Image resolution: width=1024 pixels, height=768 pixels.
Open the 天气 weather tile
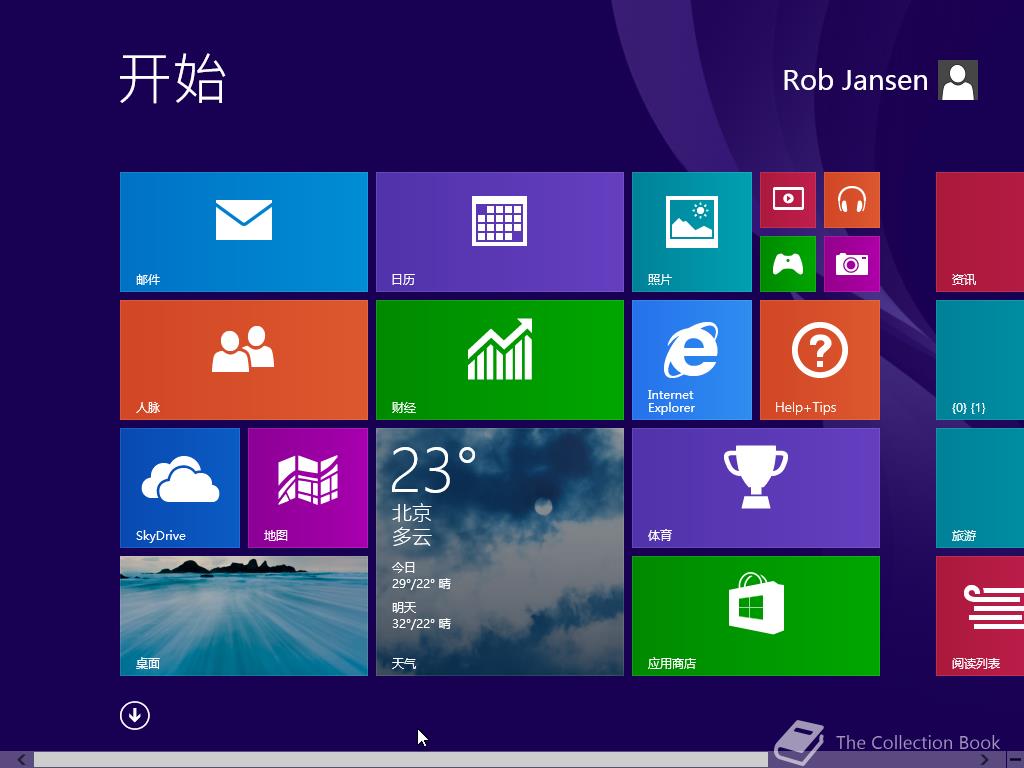click(x=500, y=552)
